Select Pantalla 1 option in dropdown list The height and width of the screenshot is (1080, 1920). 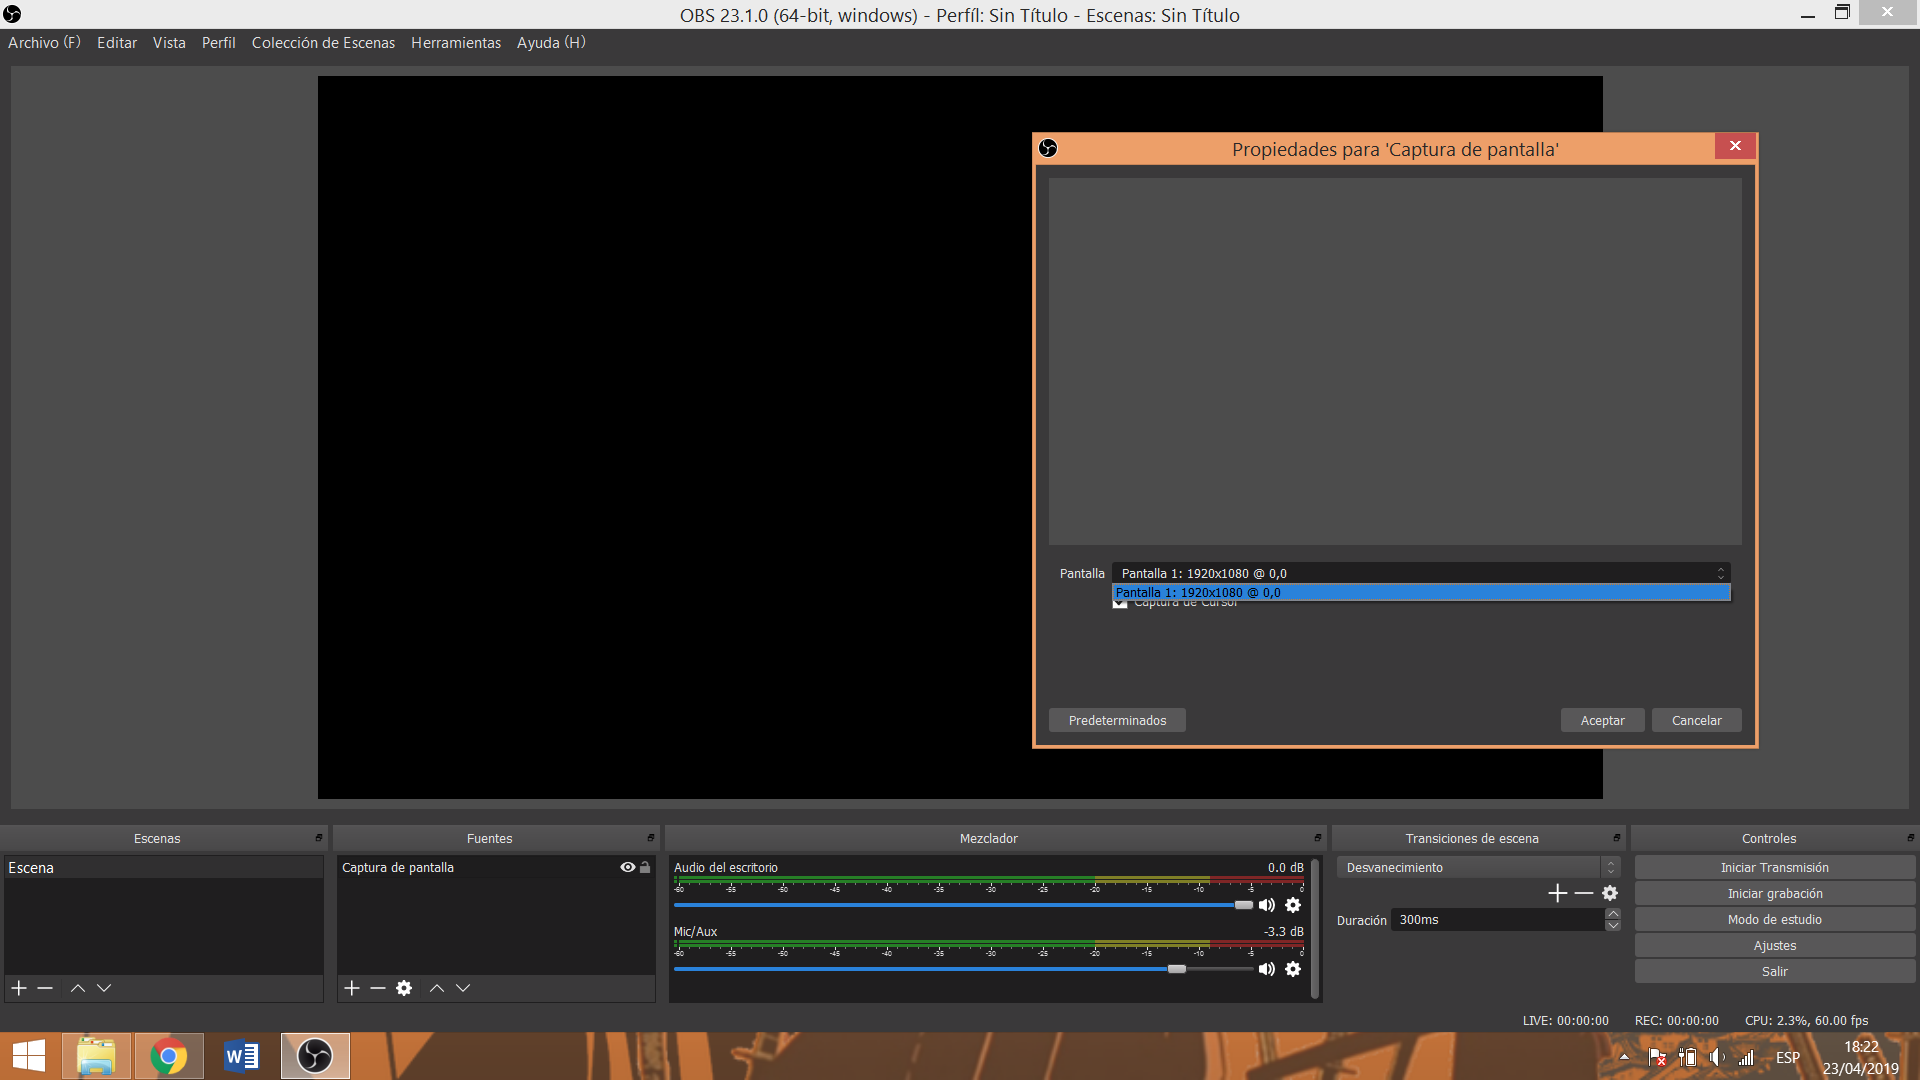click(1420, 593)
